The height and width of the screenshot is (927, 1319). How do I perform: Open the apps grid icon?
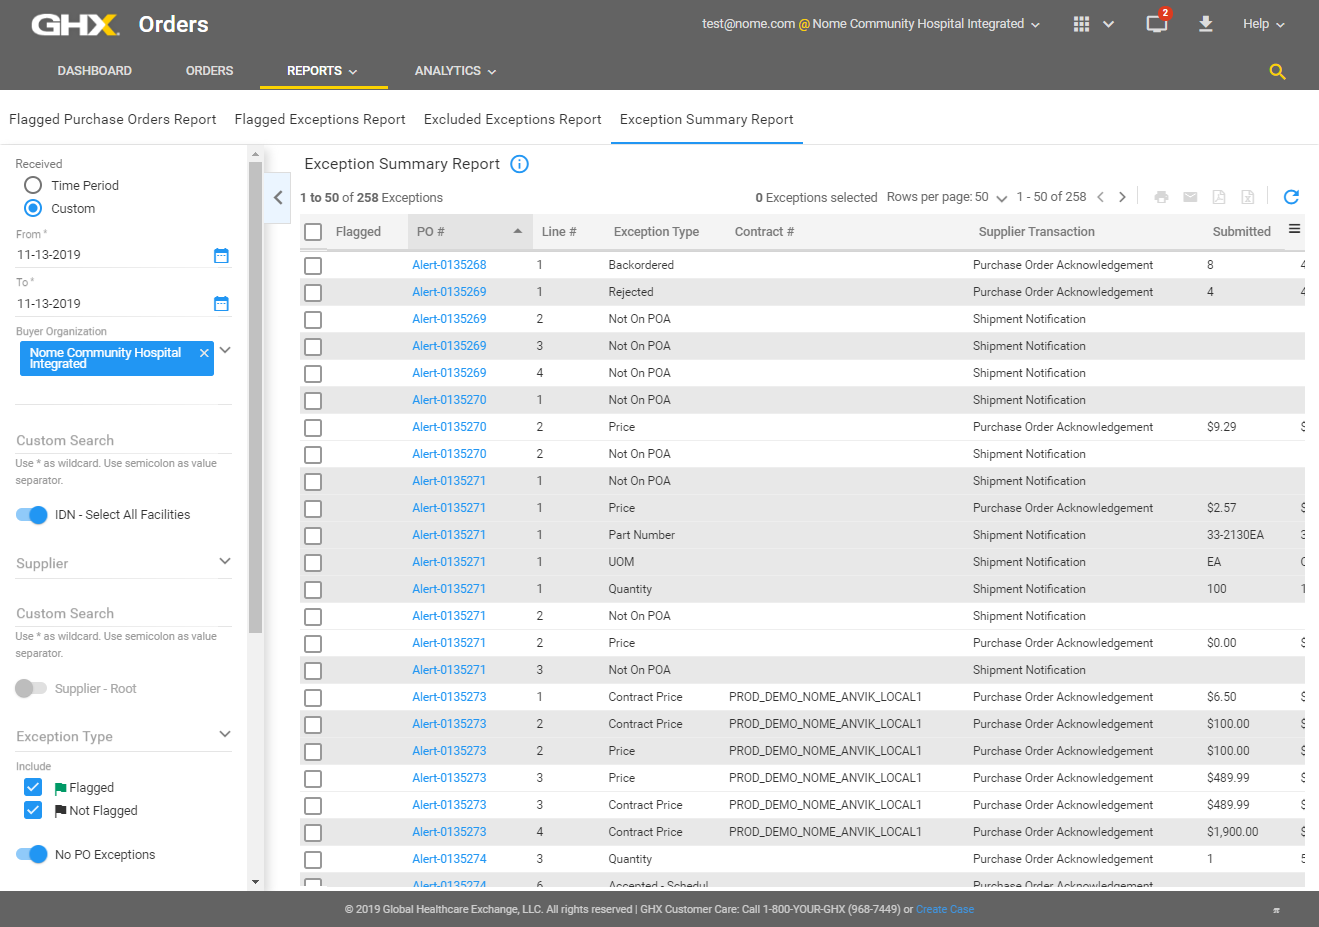tap(1081, 24)
